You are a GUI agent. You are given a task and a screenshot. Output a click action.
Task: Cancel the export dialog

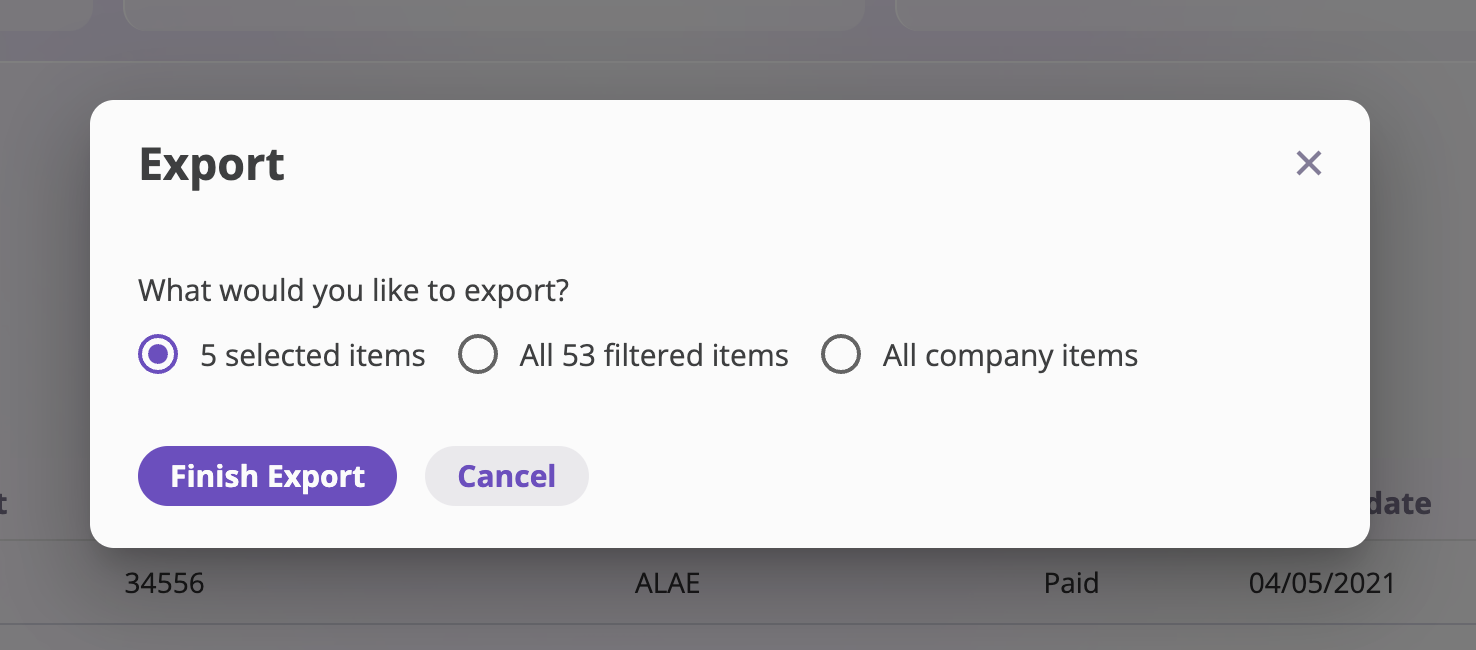507,476
